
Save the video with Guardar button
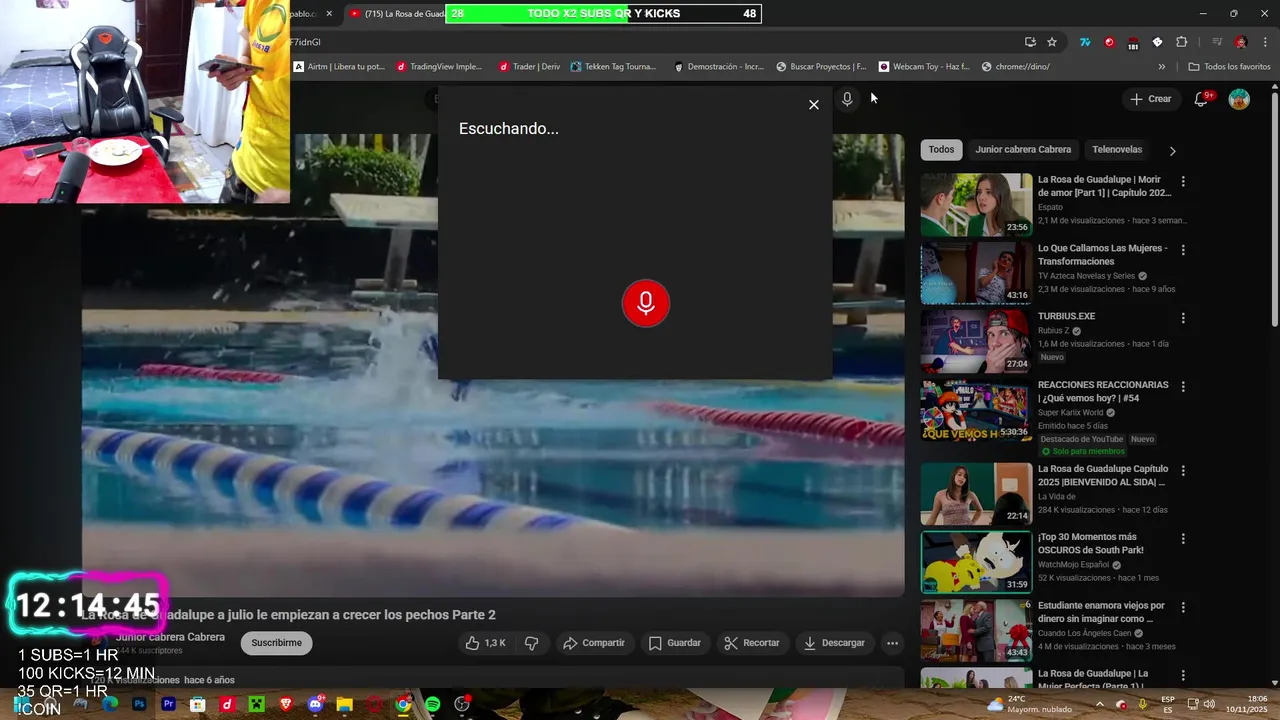coord(675,643)
